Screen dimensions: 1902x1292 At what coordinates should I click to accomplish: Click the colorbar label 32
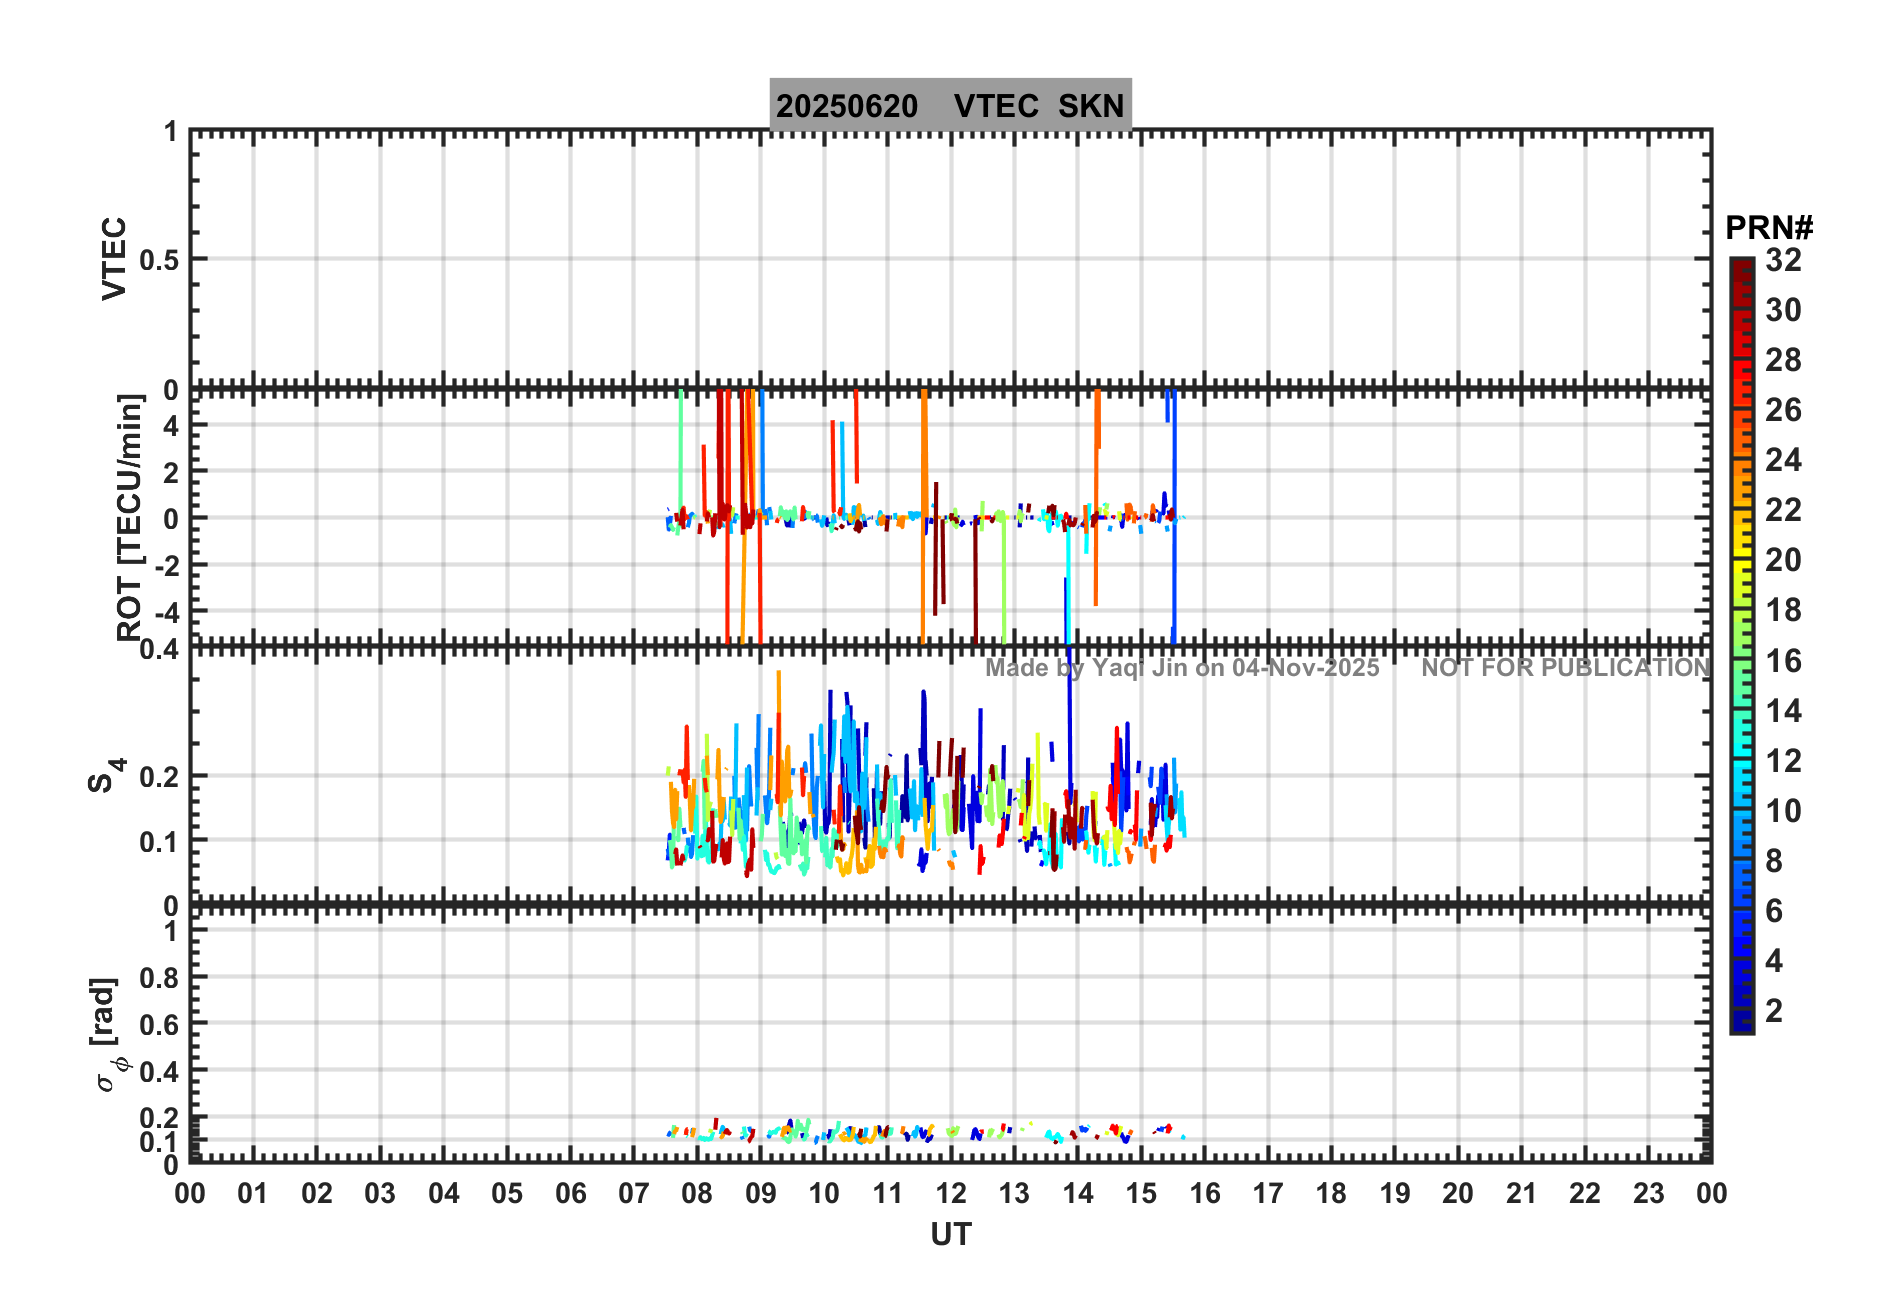(x=1783, y=260)
